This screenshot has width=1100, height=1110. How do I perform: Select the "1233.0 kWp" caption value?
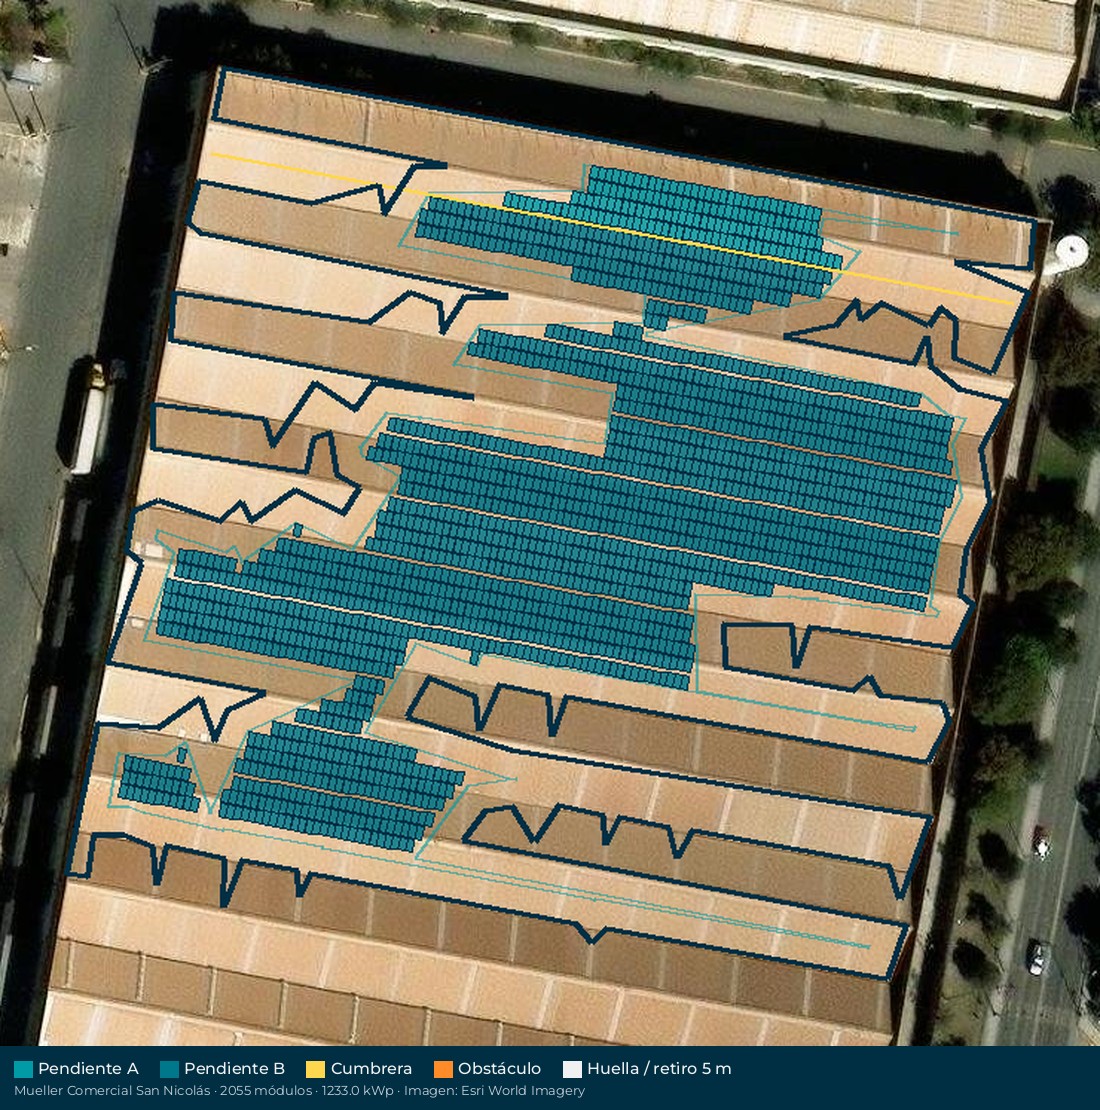357,1091
